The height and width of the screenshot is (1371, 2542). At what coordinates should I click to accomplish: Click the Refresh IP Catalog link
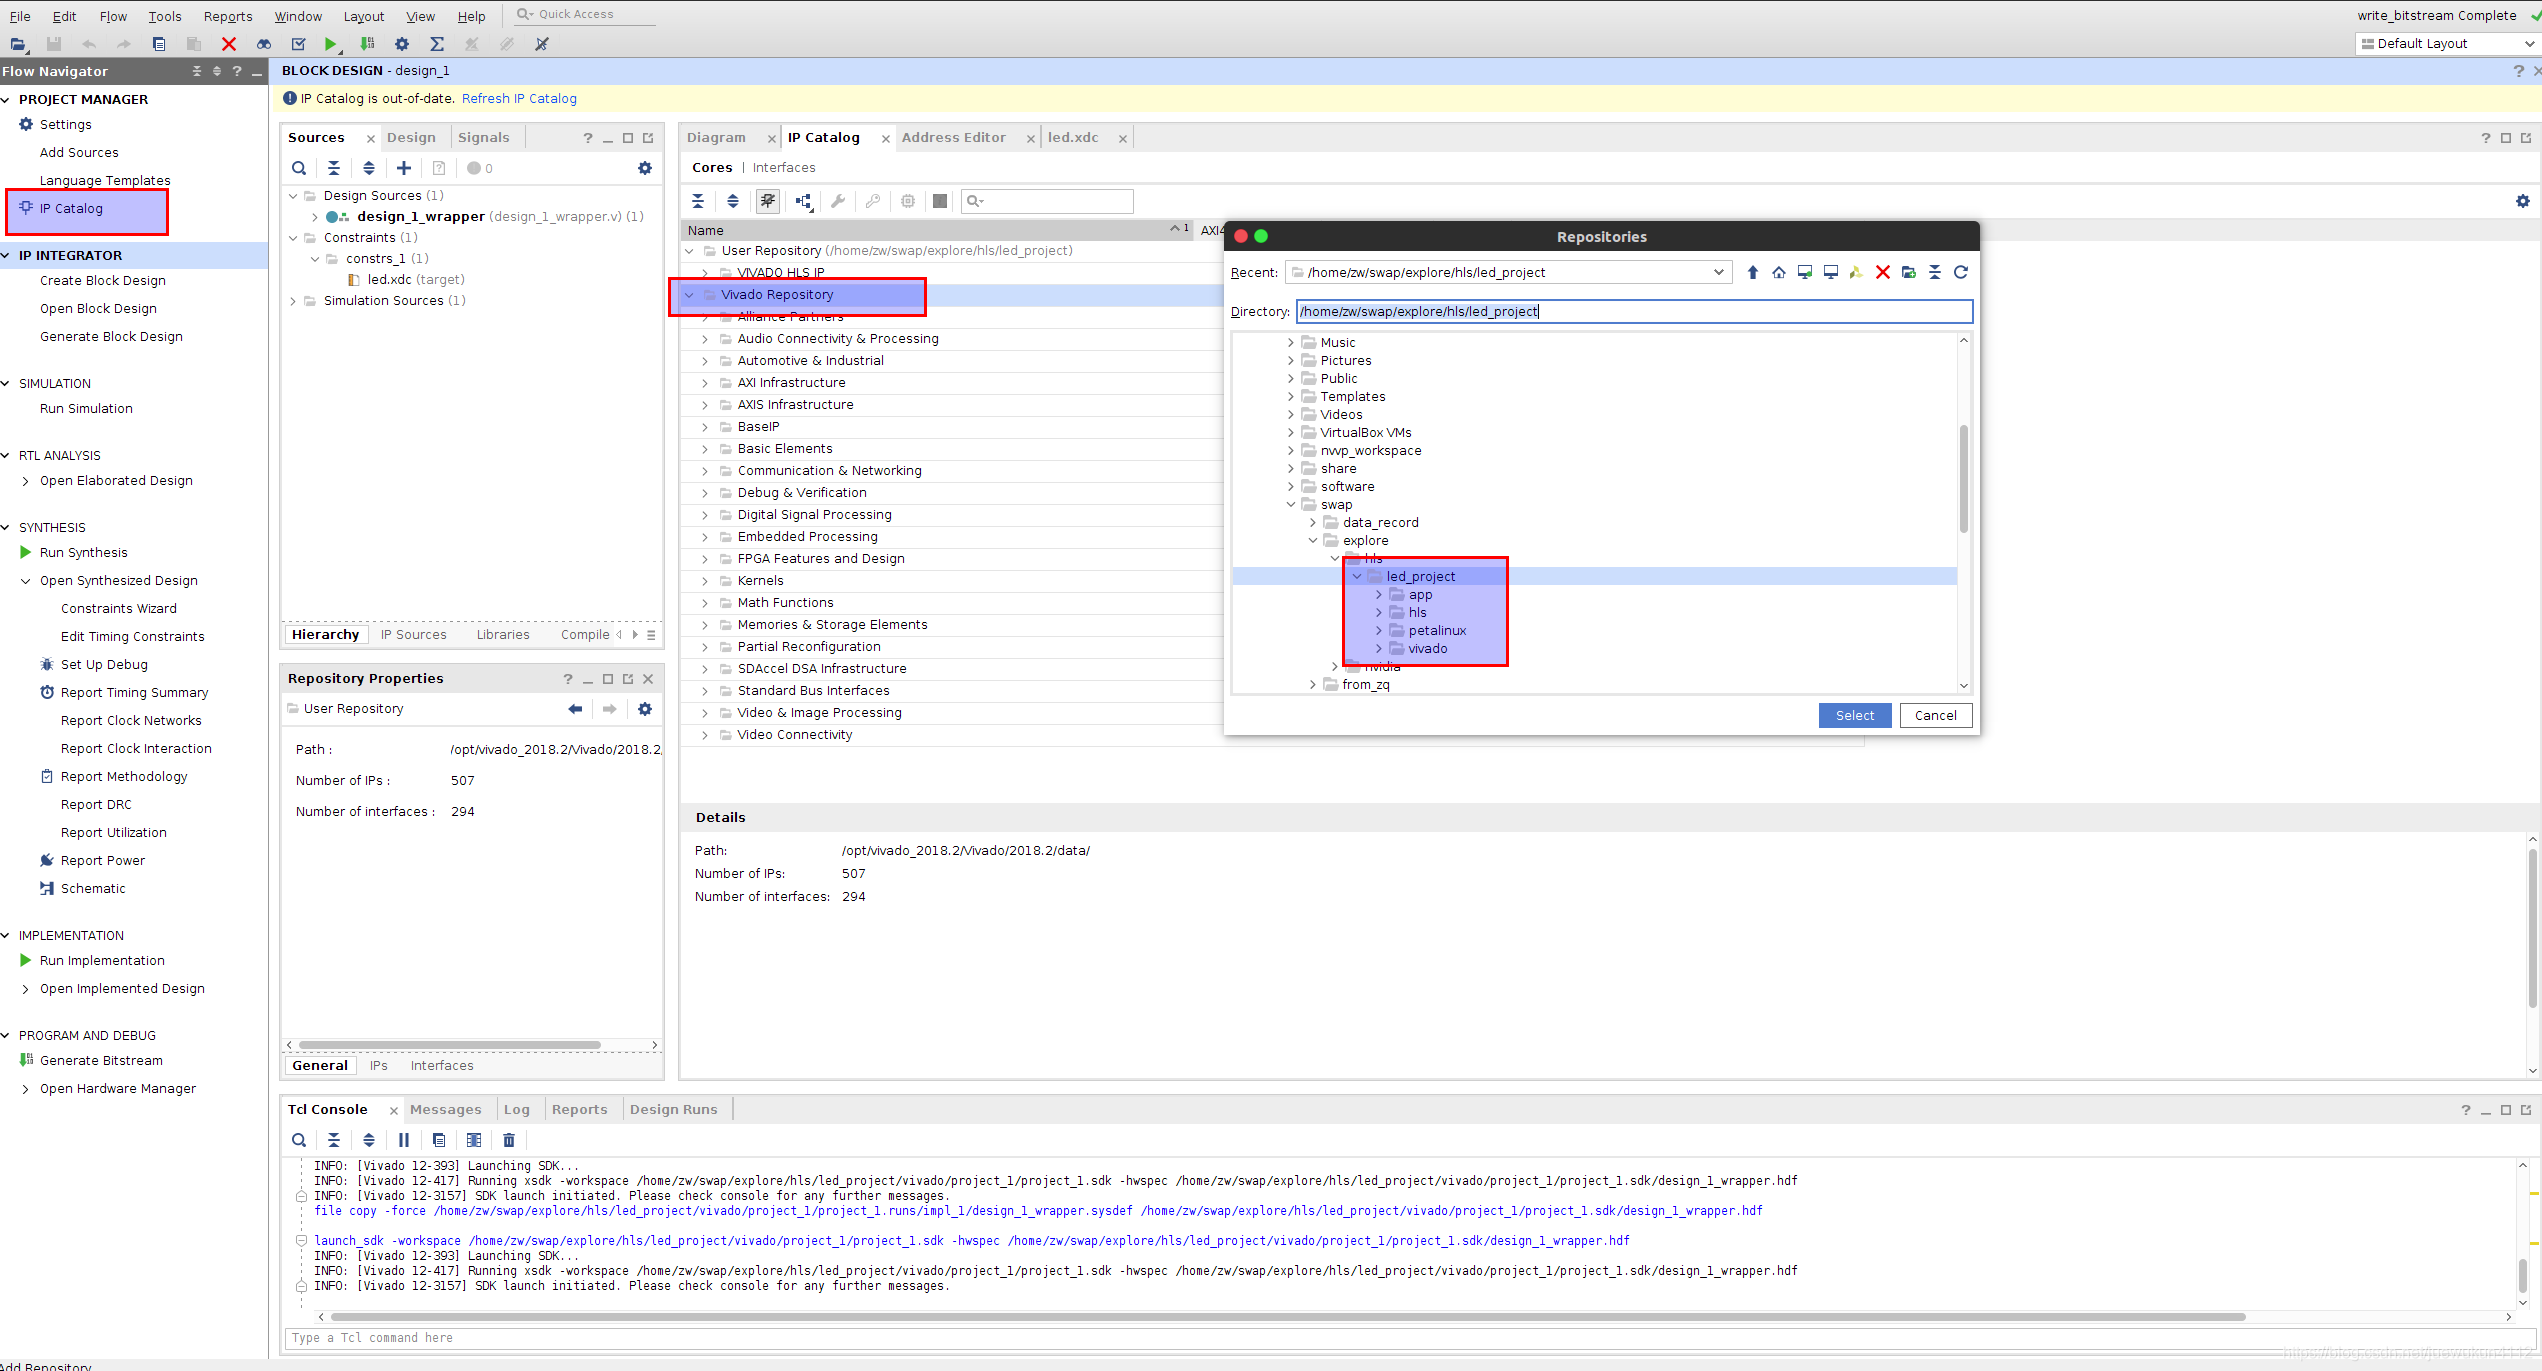tap(518, 98)
